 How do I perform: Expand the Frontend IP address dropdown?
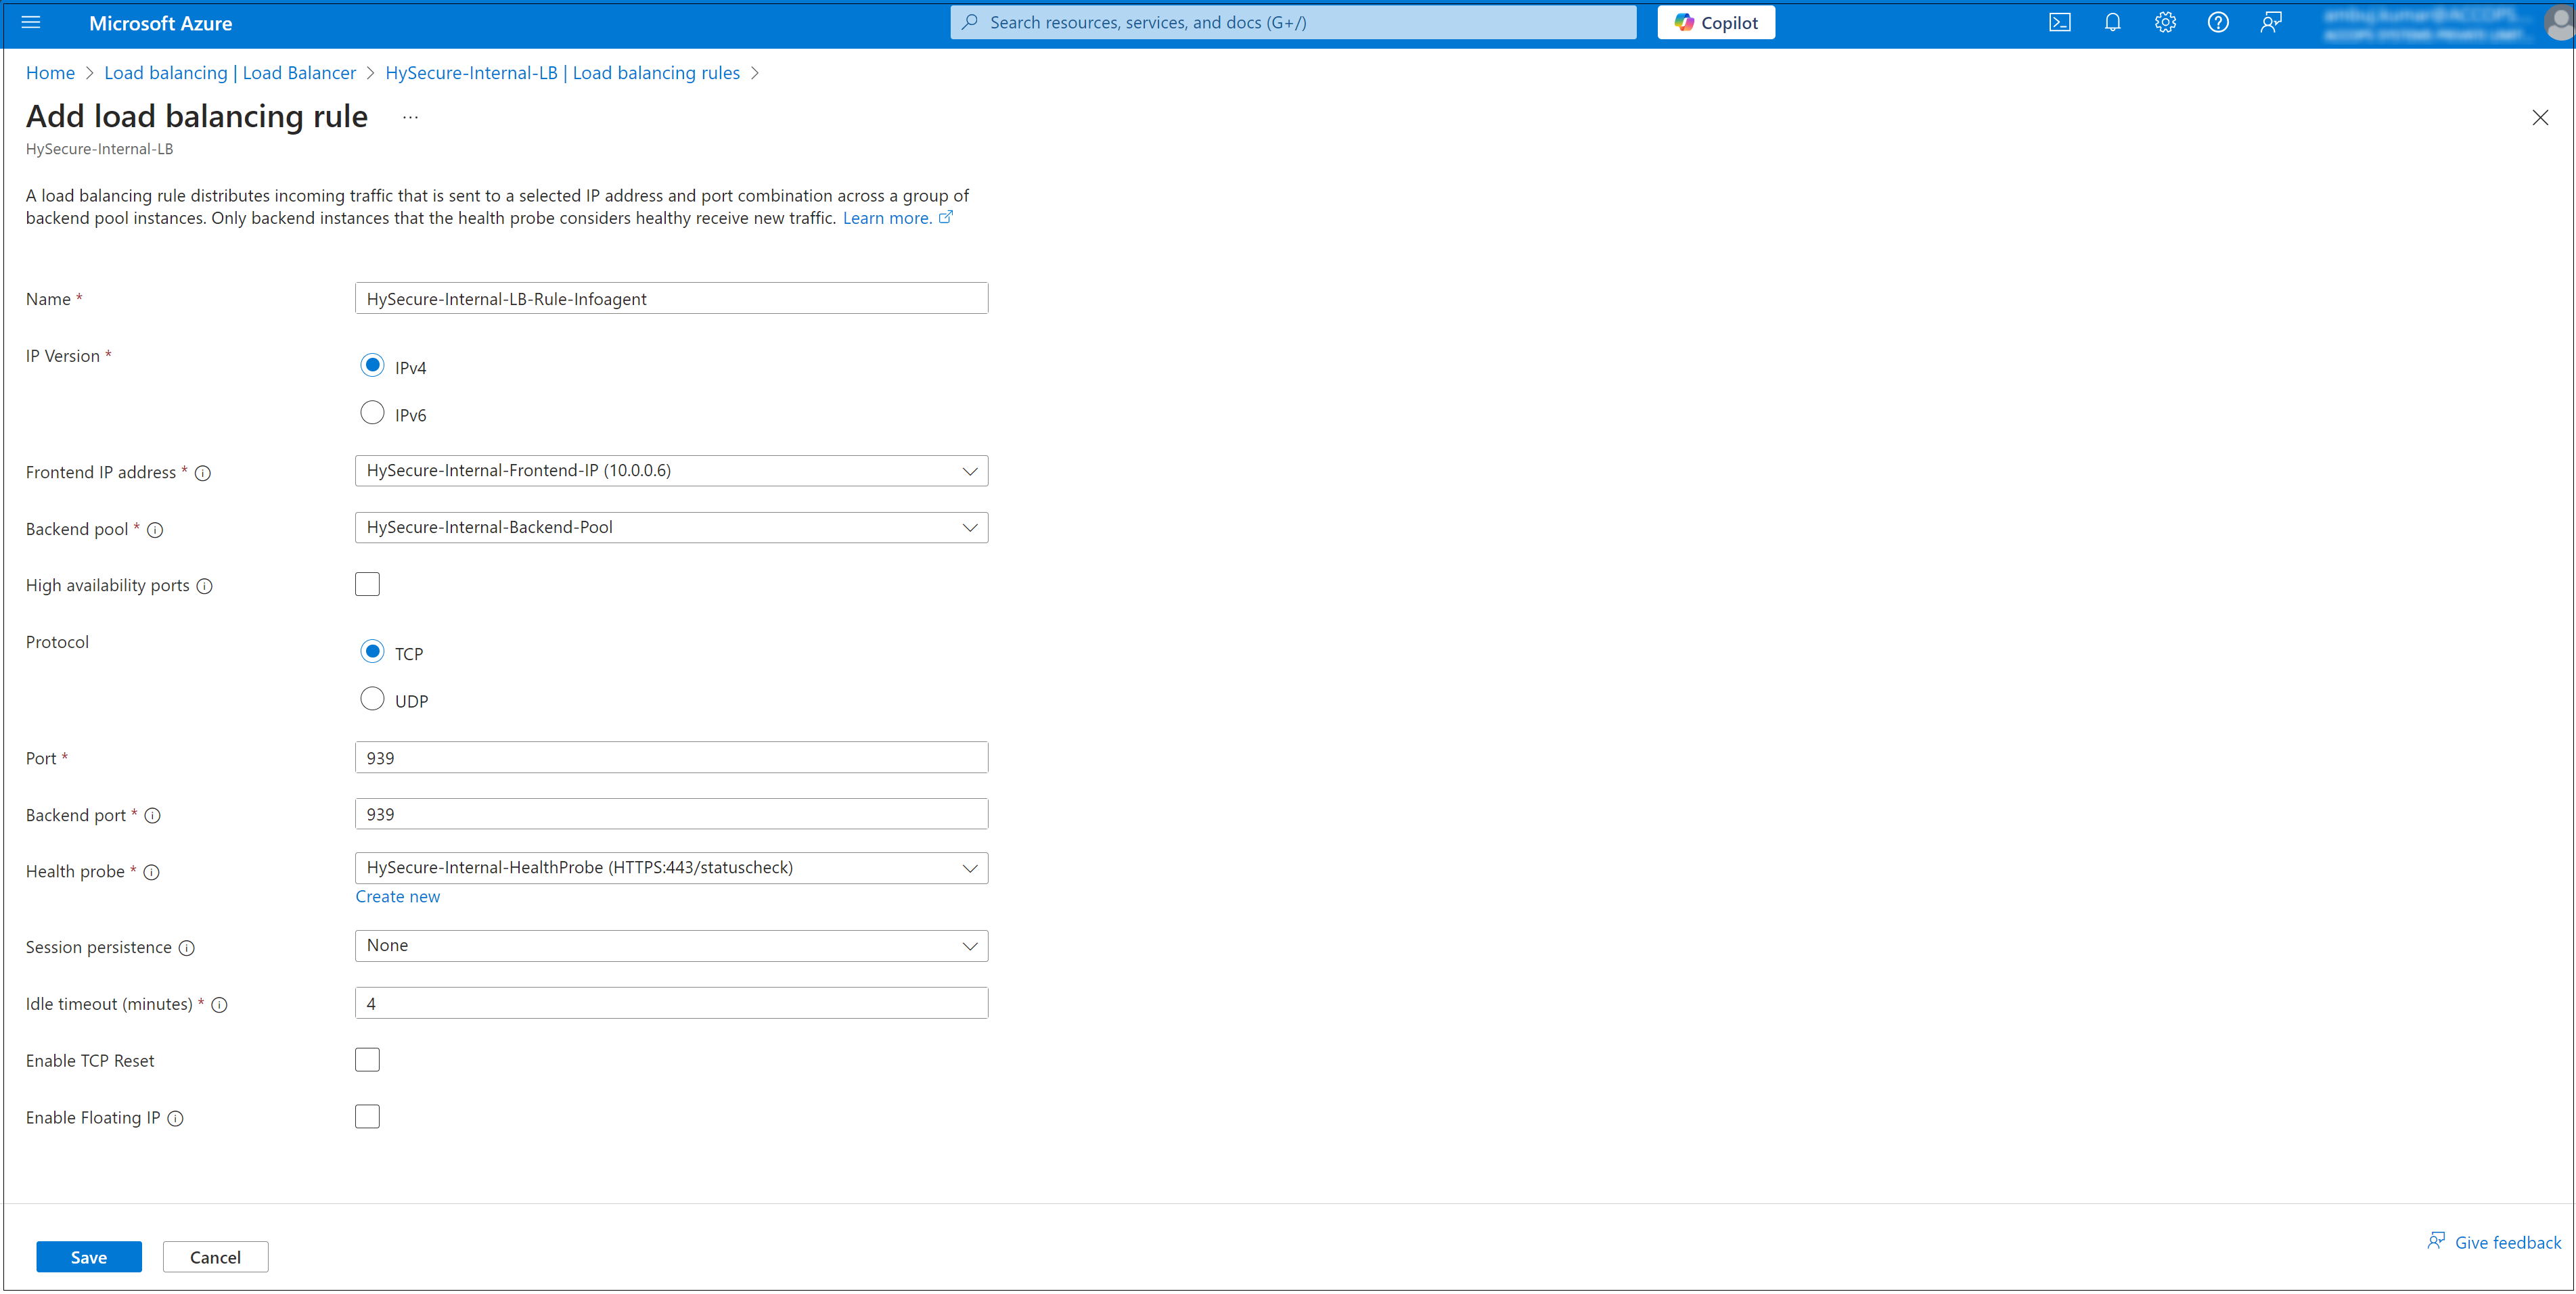pyautogui.click(x=671, y=471)
